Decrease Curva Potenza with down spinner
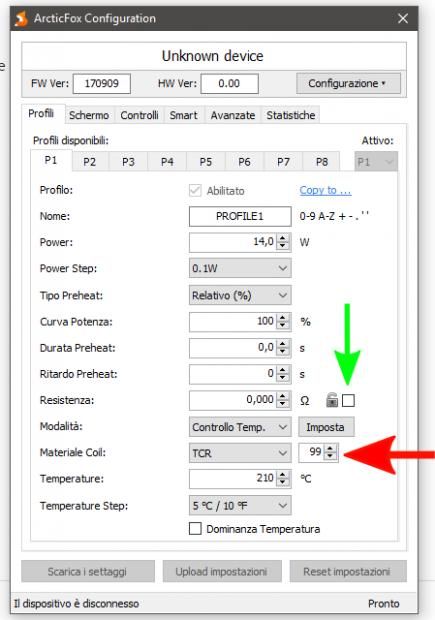 click(283, 326)
